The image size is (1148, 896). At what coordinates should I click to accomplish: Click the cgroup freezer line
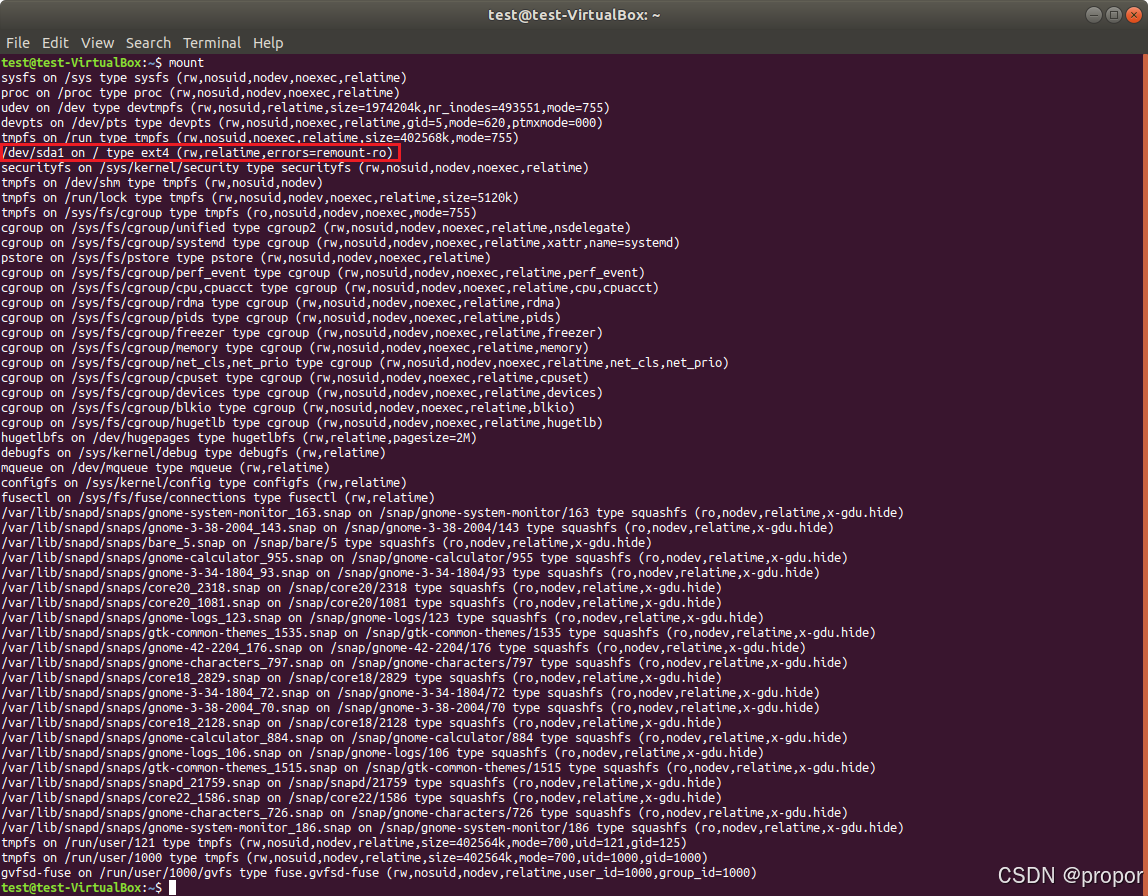tap(302, 333)
